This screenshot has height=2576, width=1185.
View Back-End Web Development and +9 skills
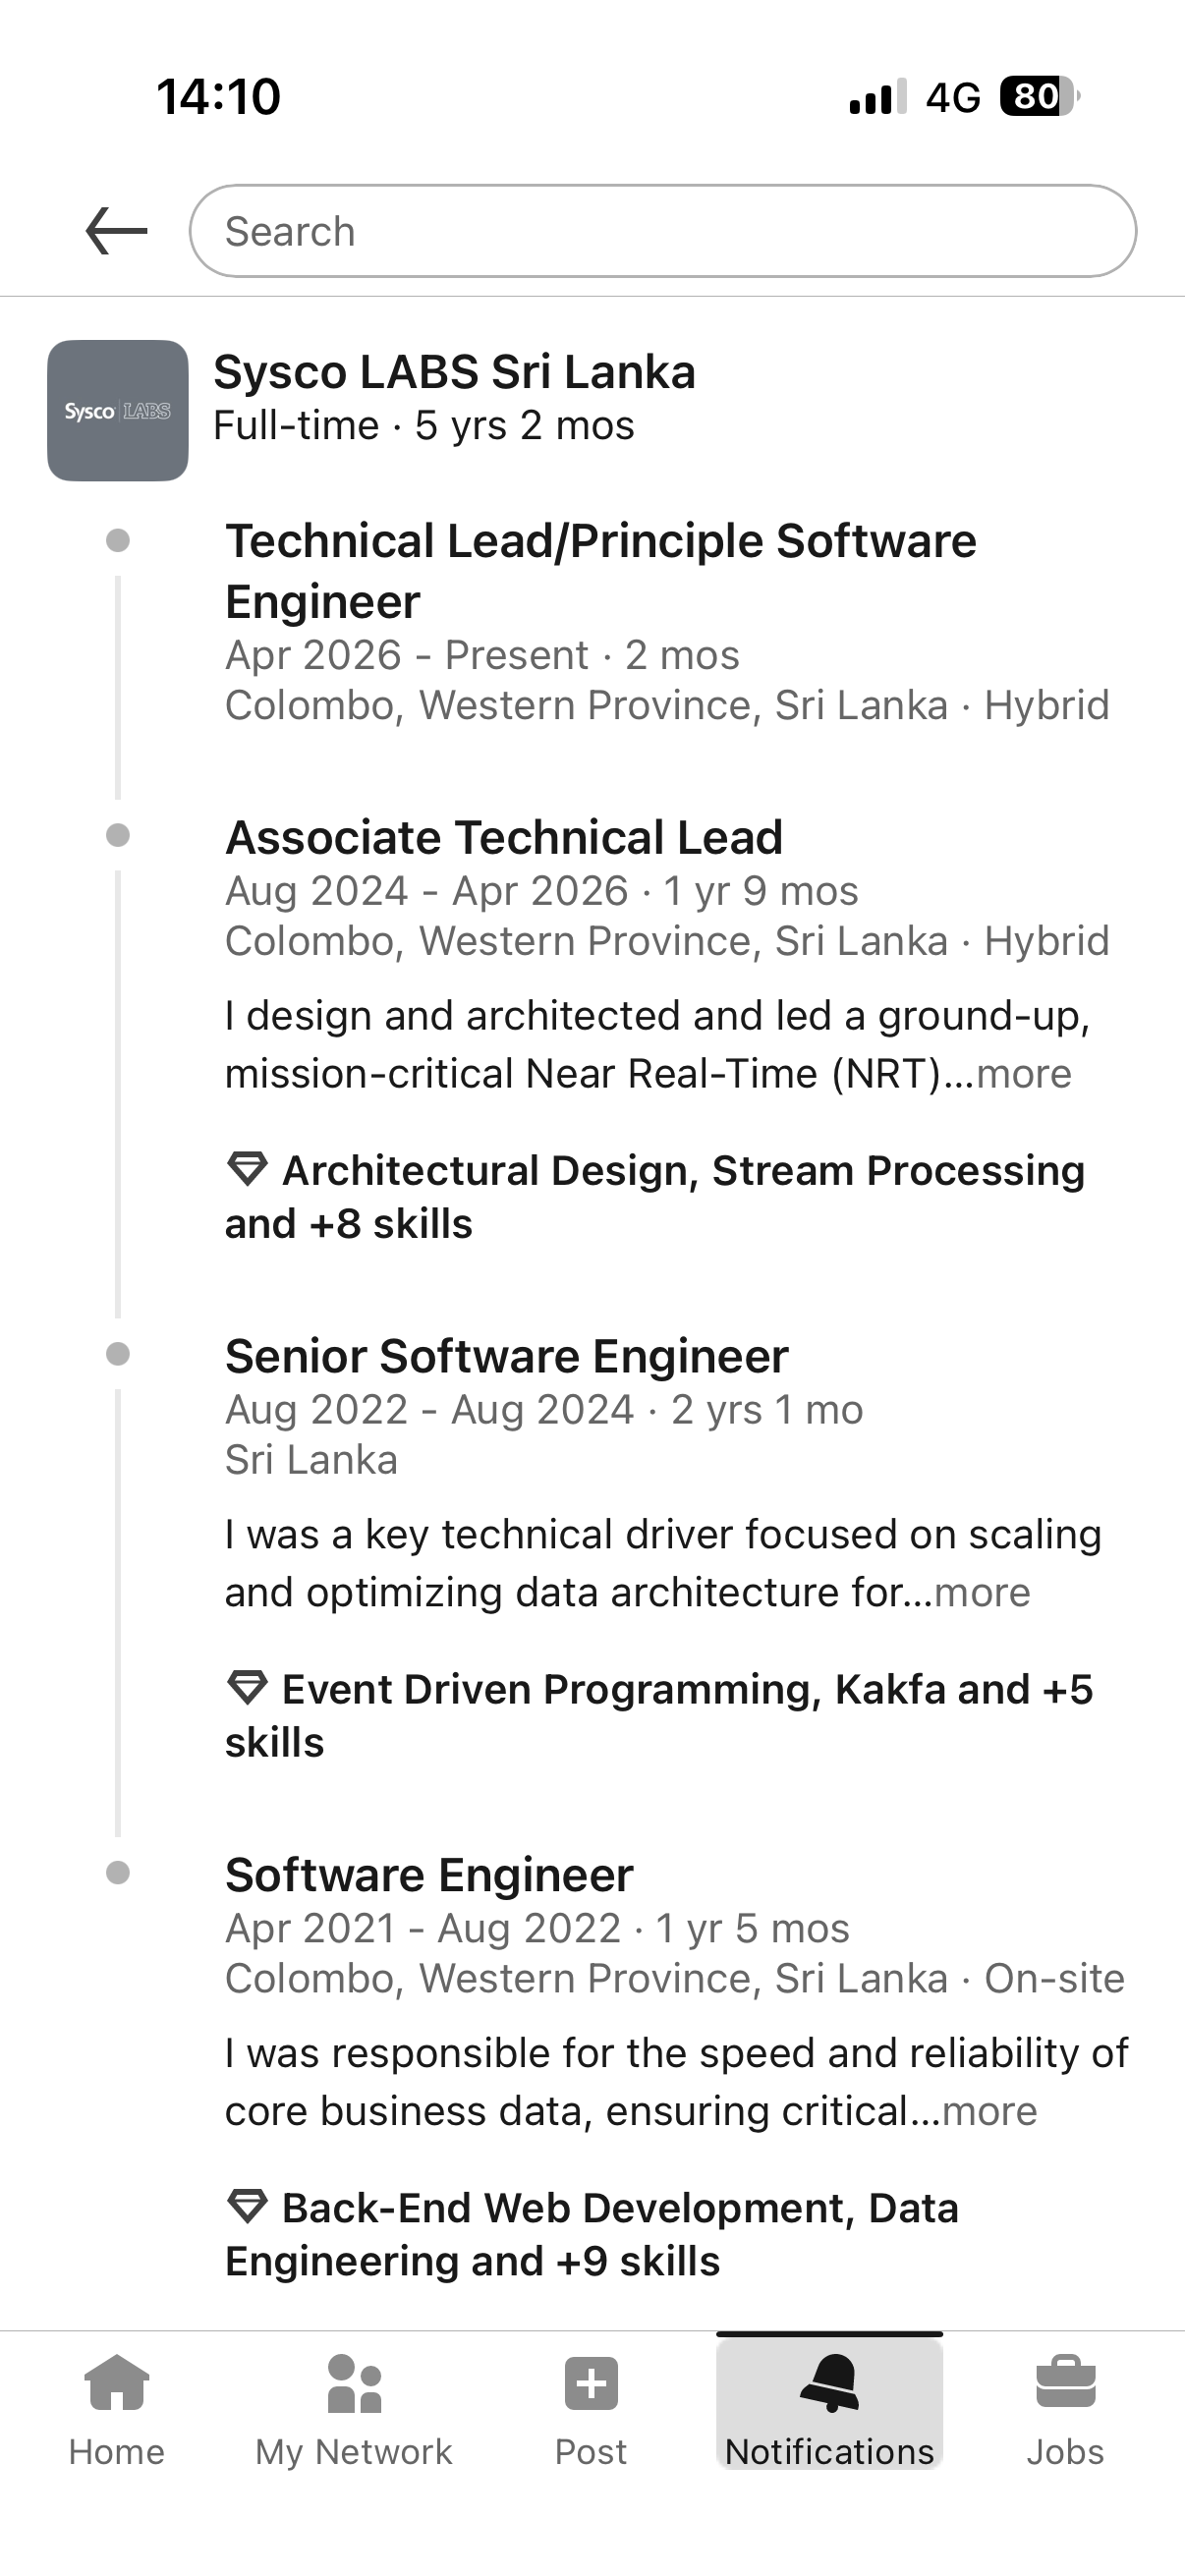pos(592,2235)
